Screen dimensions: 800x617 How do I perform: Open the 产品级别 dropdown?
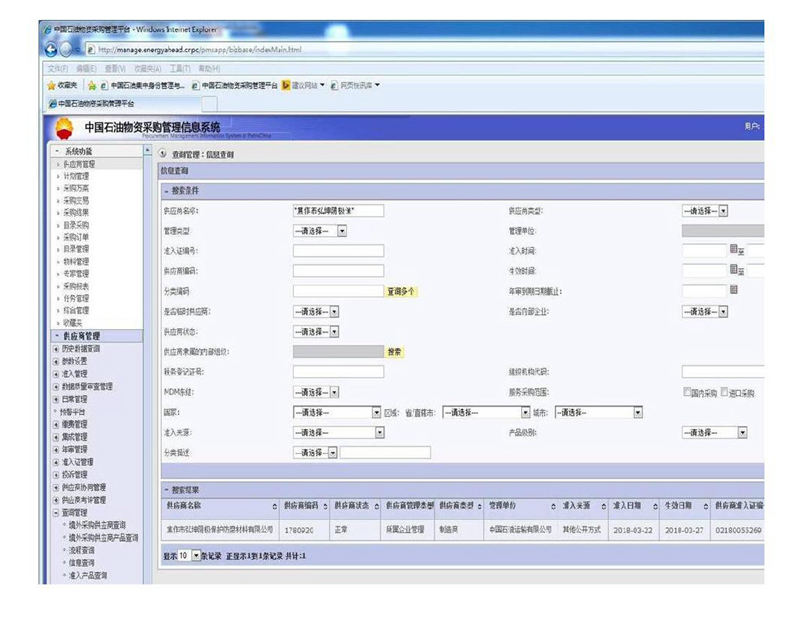714,433
